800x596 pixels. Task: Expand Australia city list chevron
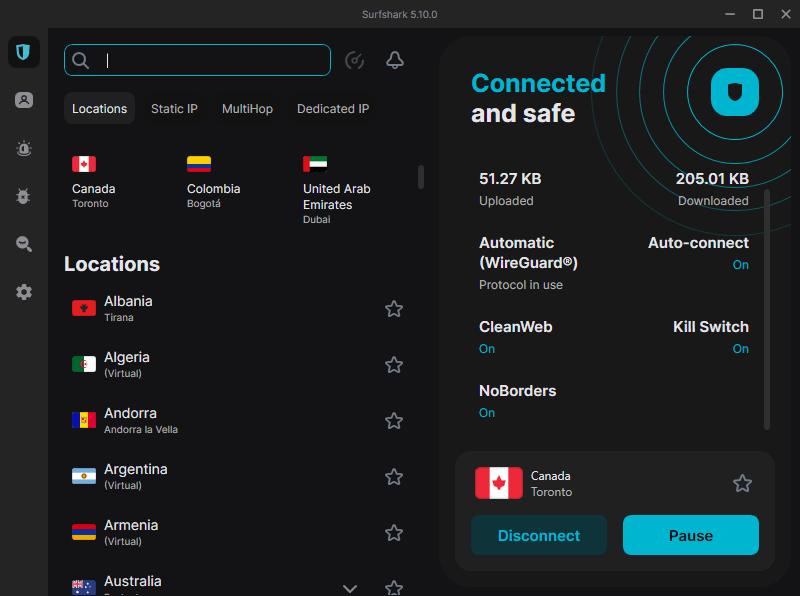click(x=349, y=588)
